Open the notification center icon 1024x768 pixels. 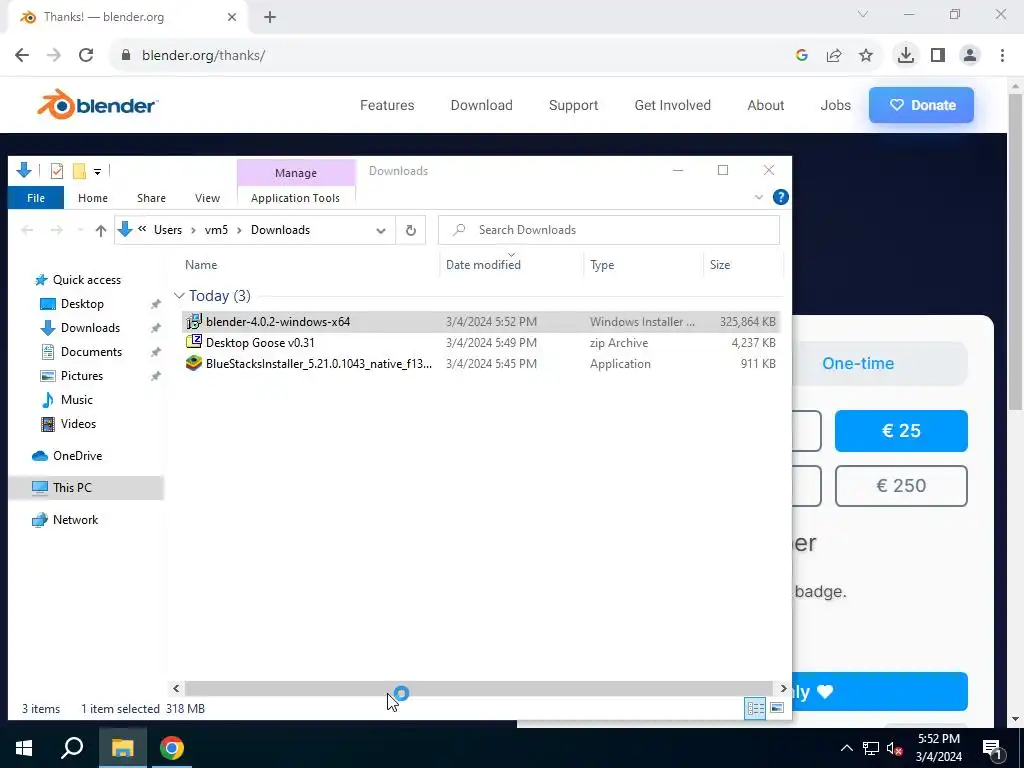click(x=992, y=748)
